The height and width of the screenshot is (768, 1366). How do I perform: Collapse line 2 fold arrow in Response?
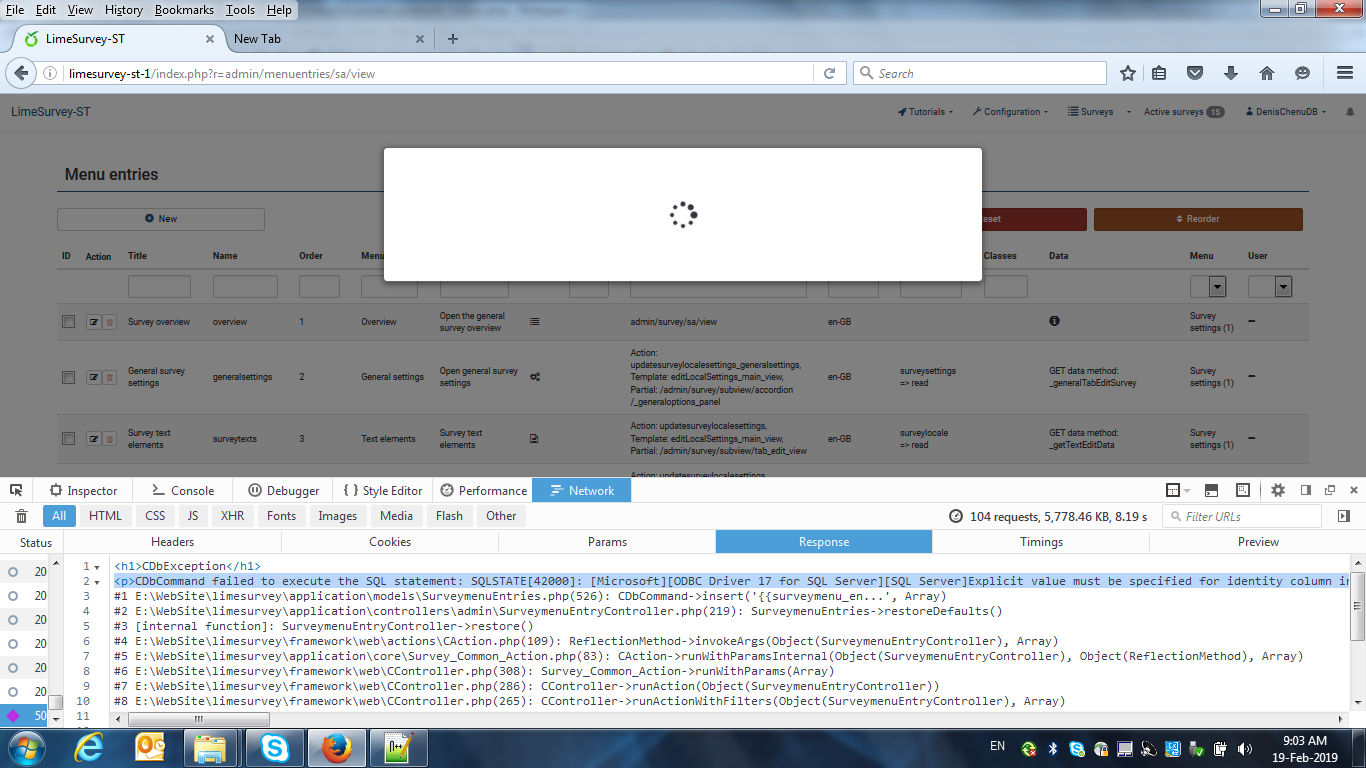point(97,582)
